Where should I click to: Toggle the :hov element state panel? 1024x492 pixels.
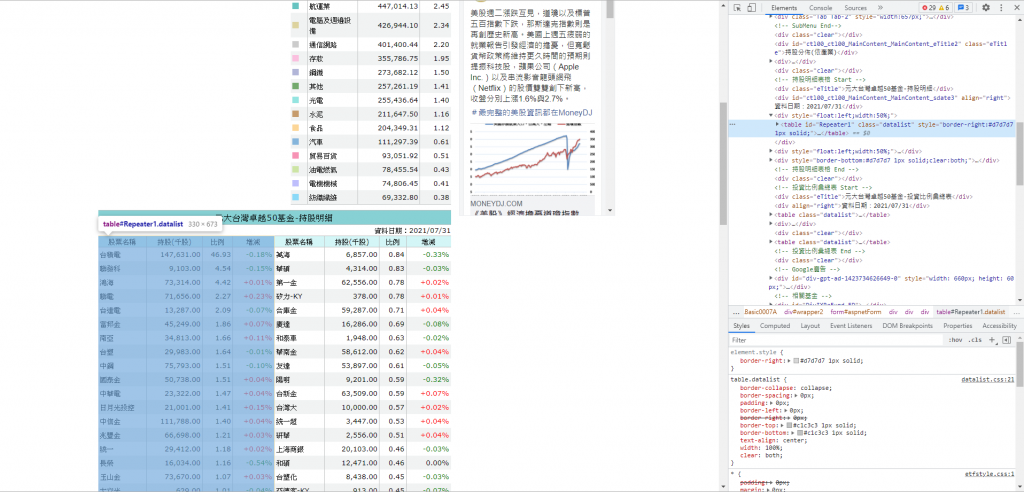tap(955, 340)
